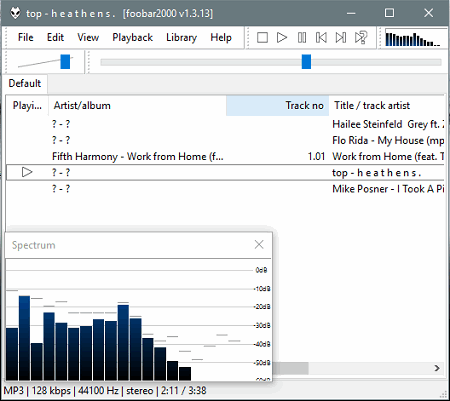This screenshot has width=450, height=401.
Task: Pause the current track
Action: [302, 37]
